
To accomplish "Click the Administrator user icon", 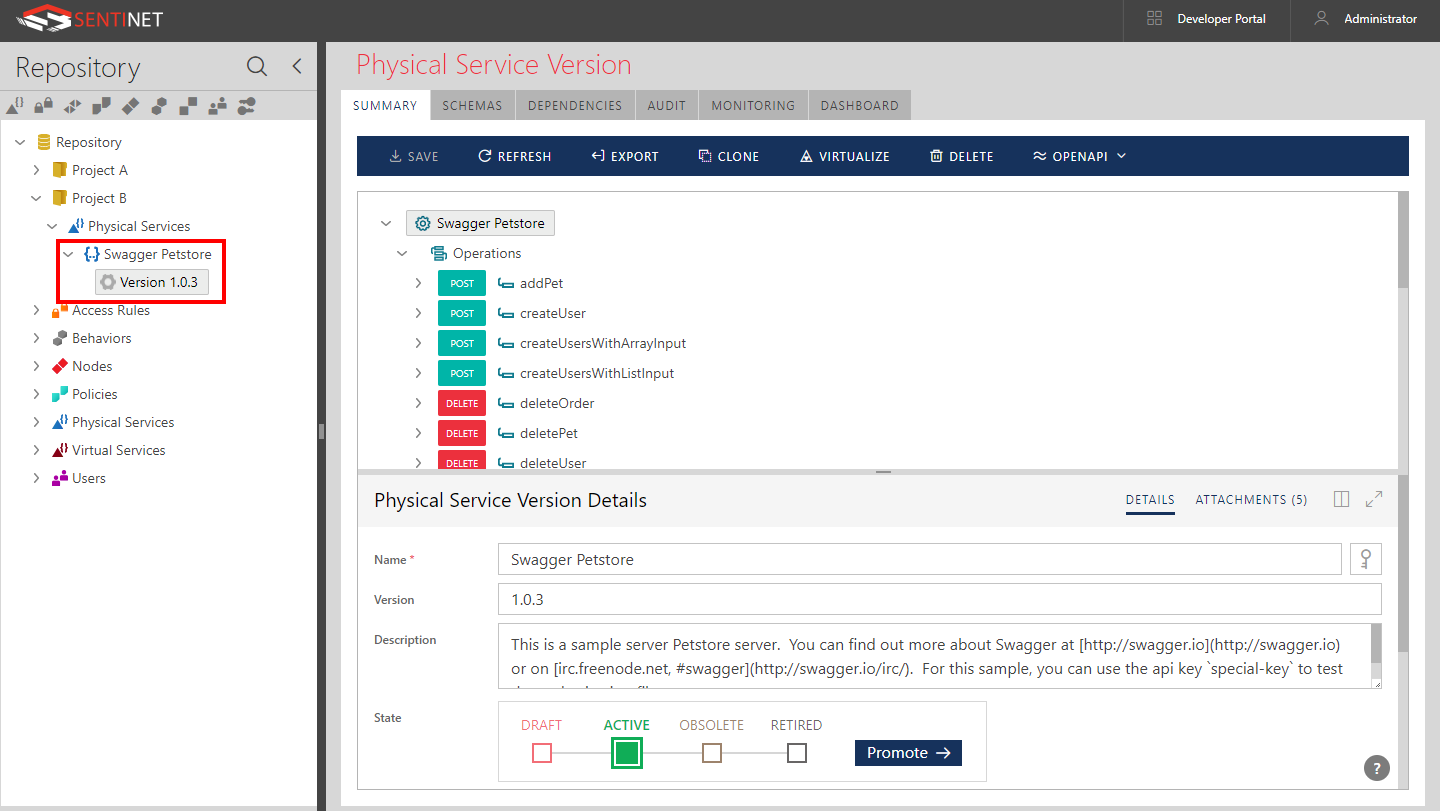I will point(1322,19).
